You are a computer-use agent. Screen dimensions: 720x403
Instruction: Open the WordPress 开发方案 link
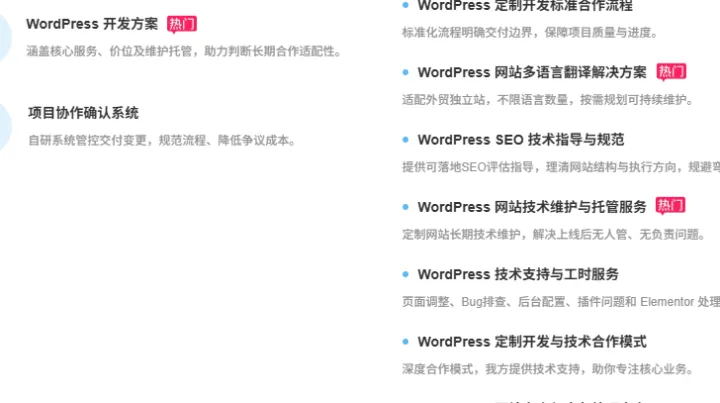click(x=92, y=24)
